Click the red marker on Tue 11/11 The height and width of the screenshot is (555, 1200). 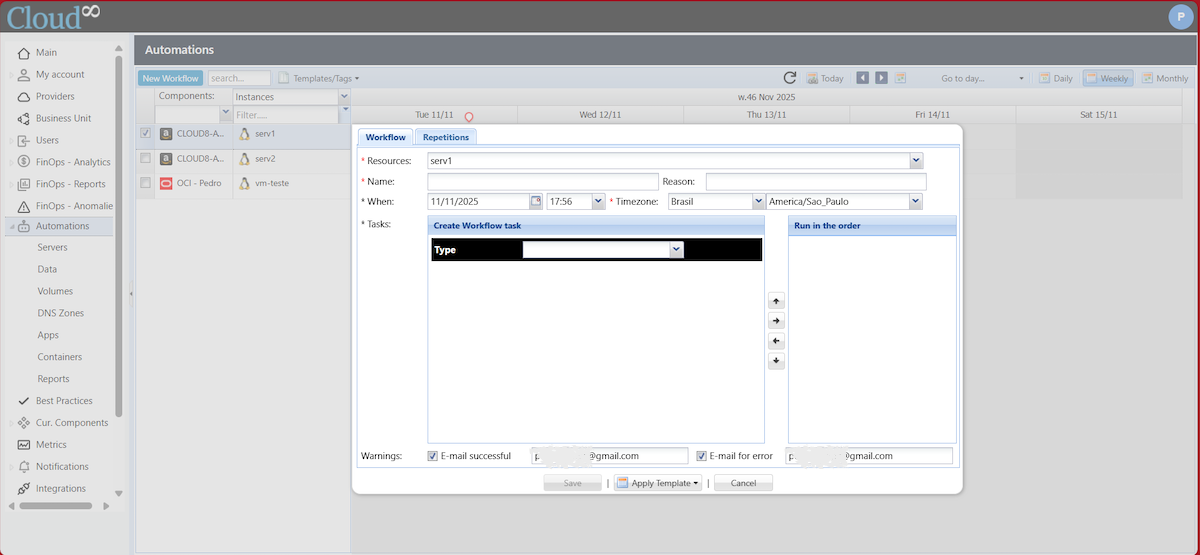[469, 117]
